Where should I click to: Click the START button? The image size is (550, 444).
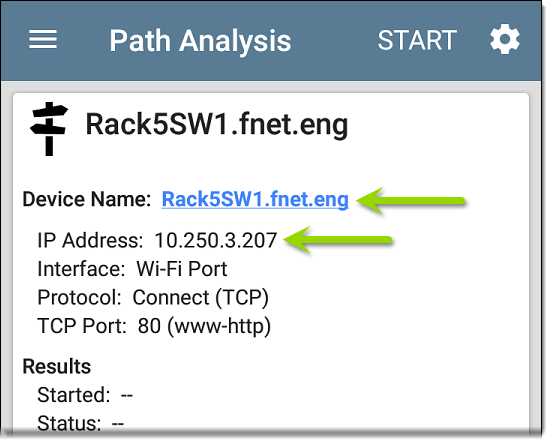click(417, 40)
